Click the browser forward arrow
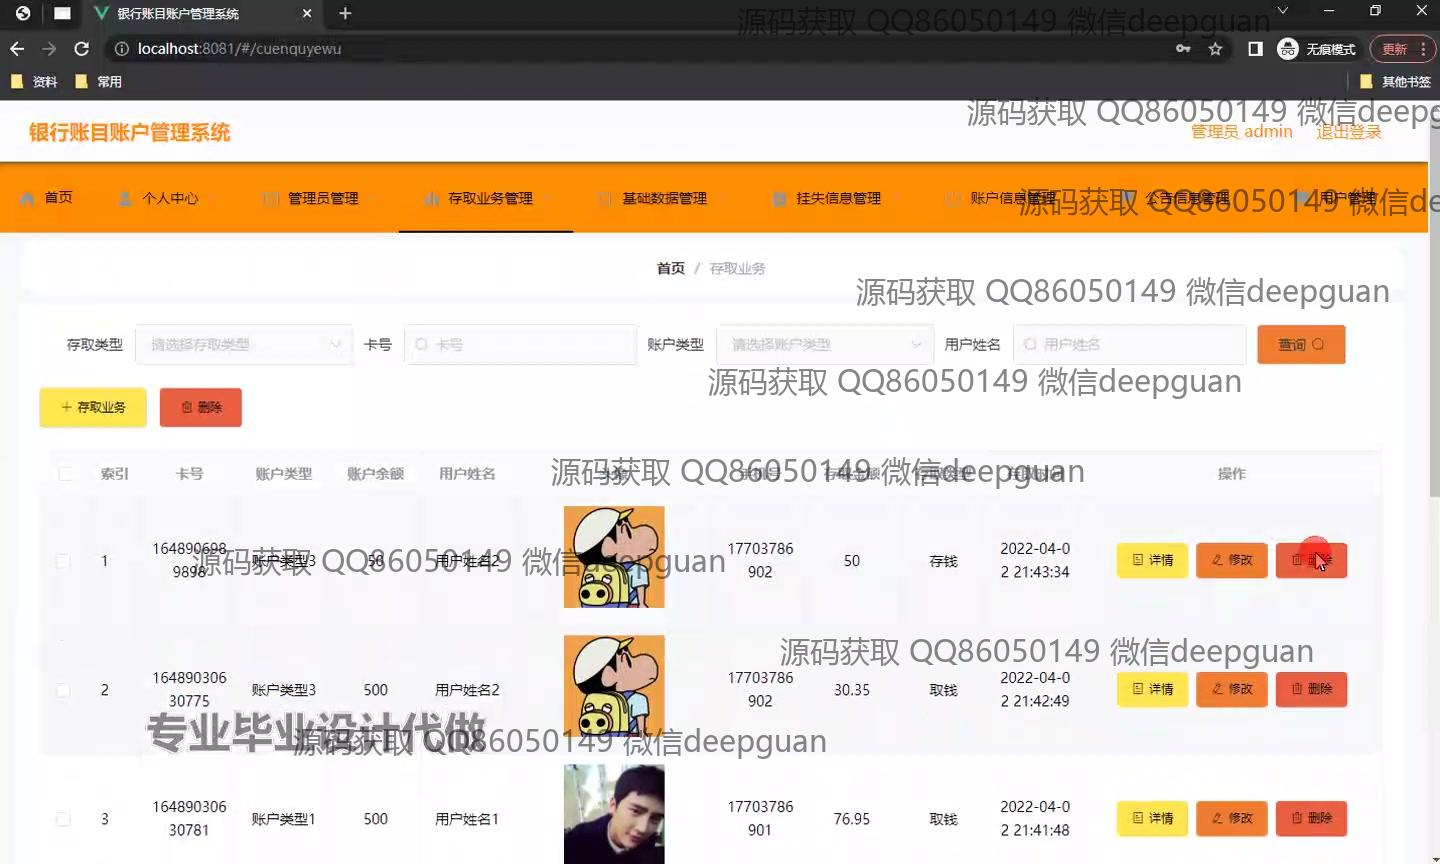 point(49,49)
